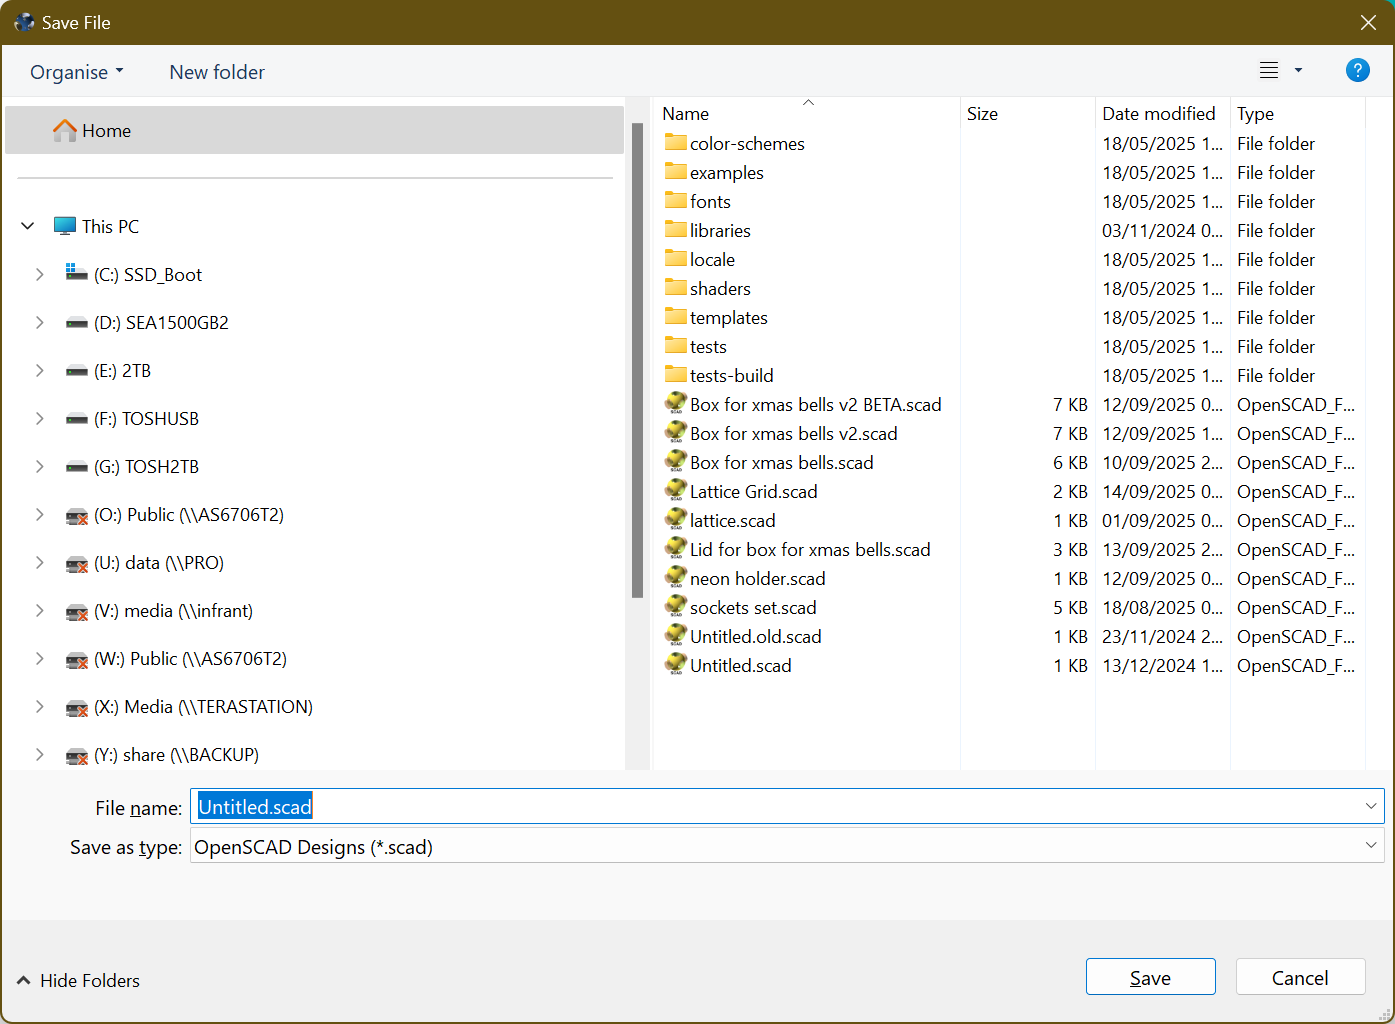Select the Lattice Grid.scad file icon
The height and width of the screenshot is (1024, 1395).
tap(675, 491)
